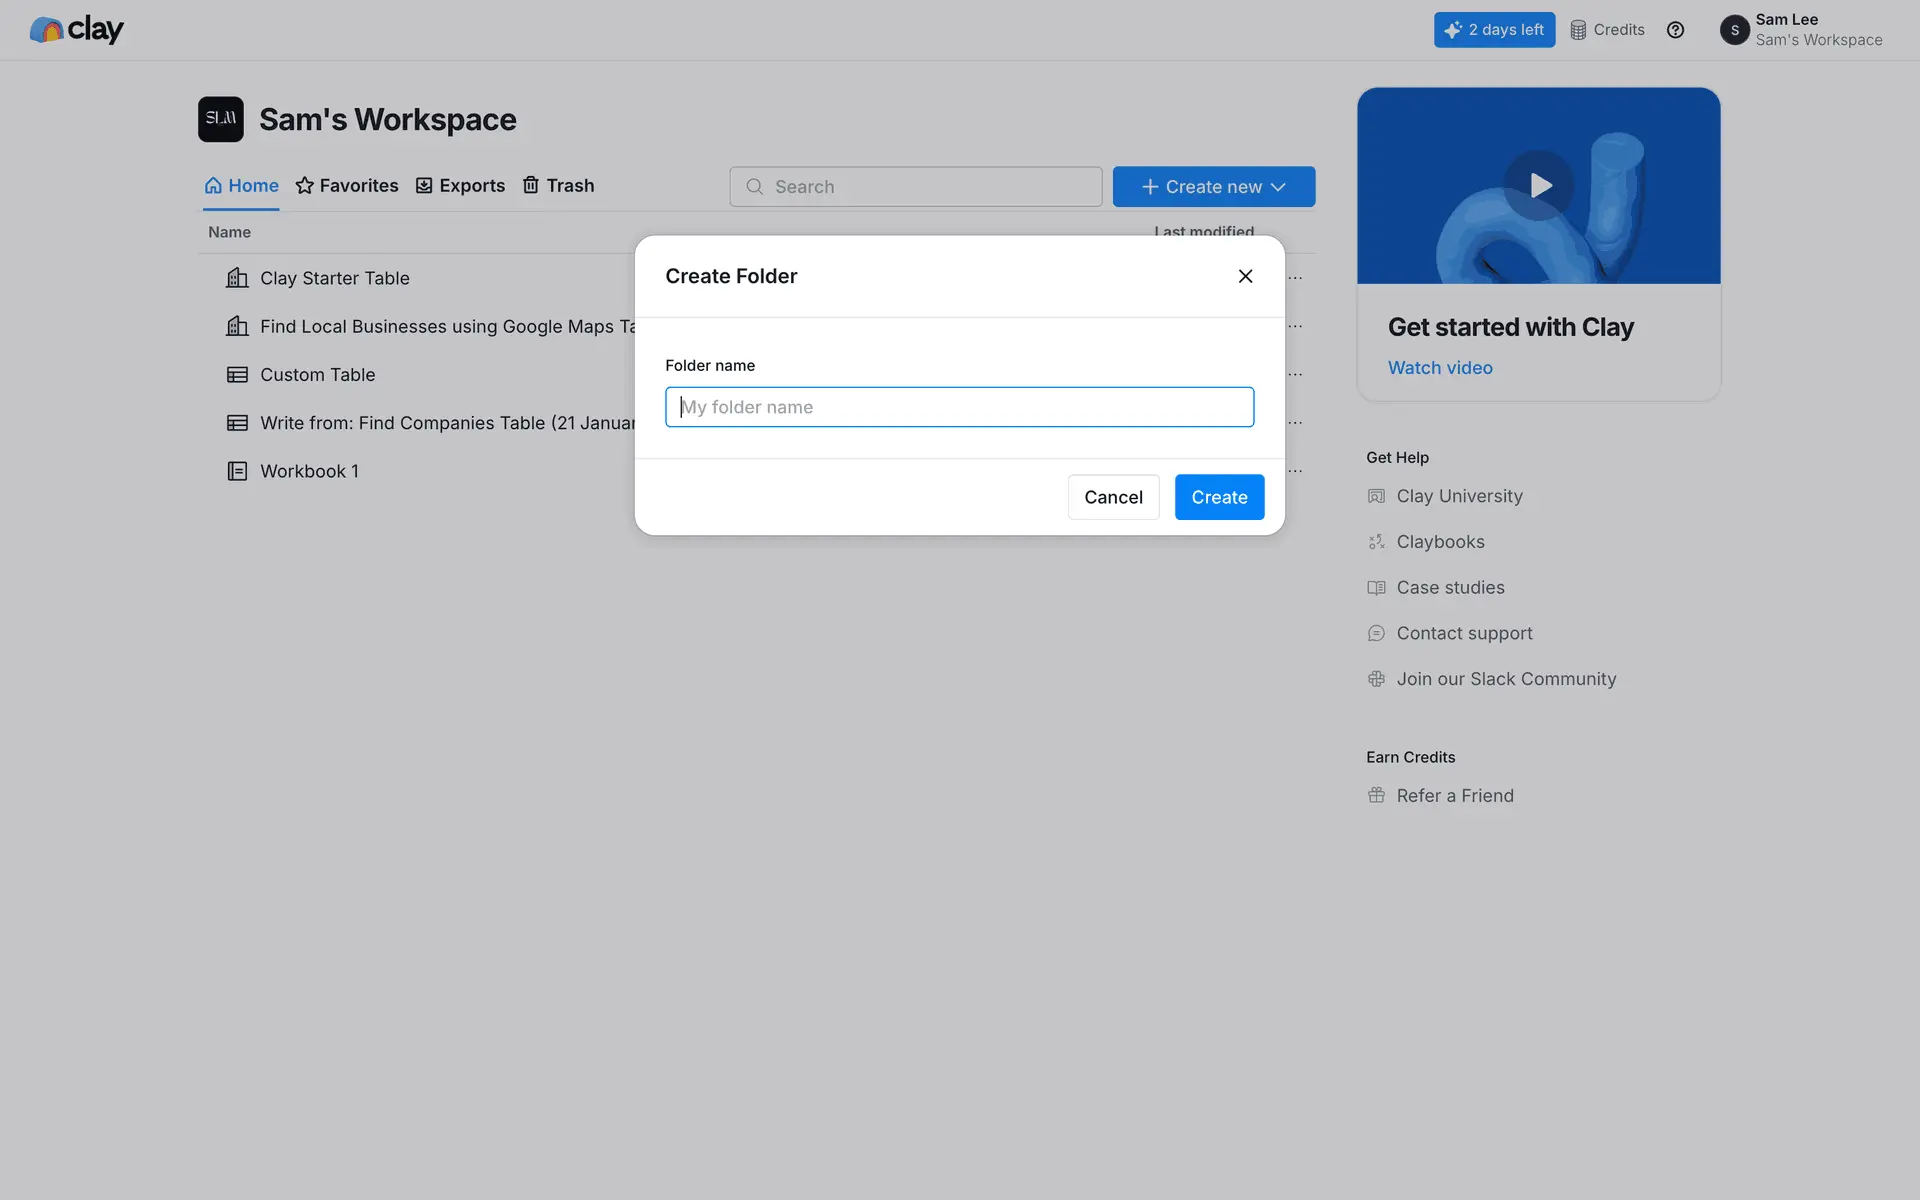This screenshot has width=1920, height=1200.
Task: Click the Clay logo in the header
Action: coord(76,30)
